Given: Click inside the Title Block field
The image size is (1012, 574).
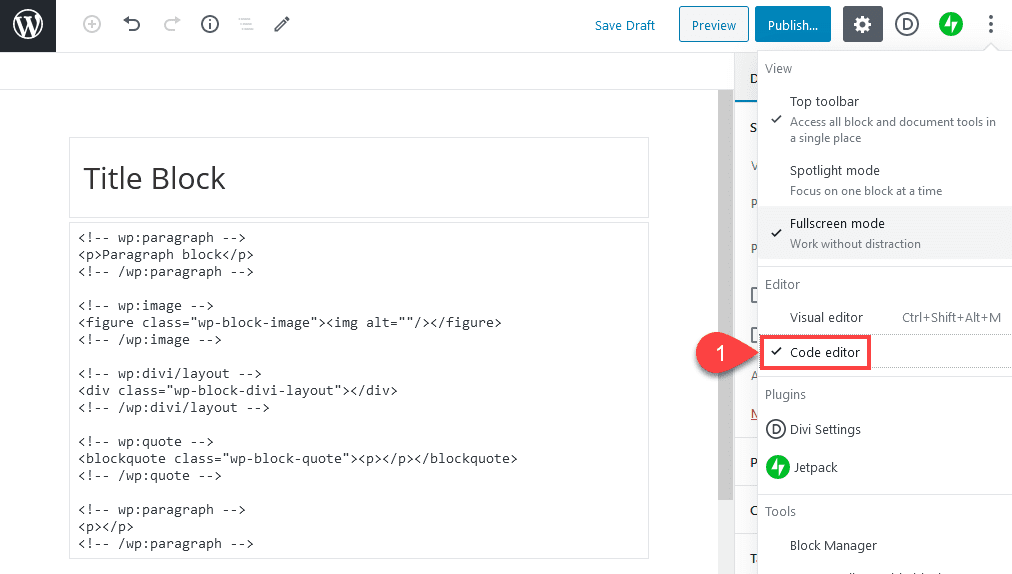Looking at the screenshot, I should pos(358,178).
